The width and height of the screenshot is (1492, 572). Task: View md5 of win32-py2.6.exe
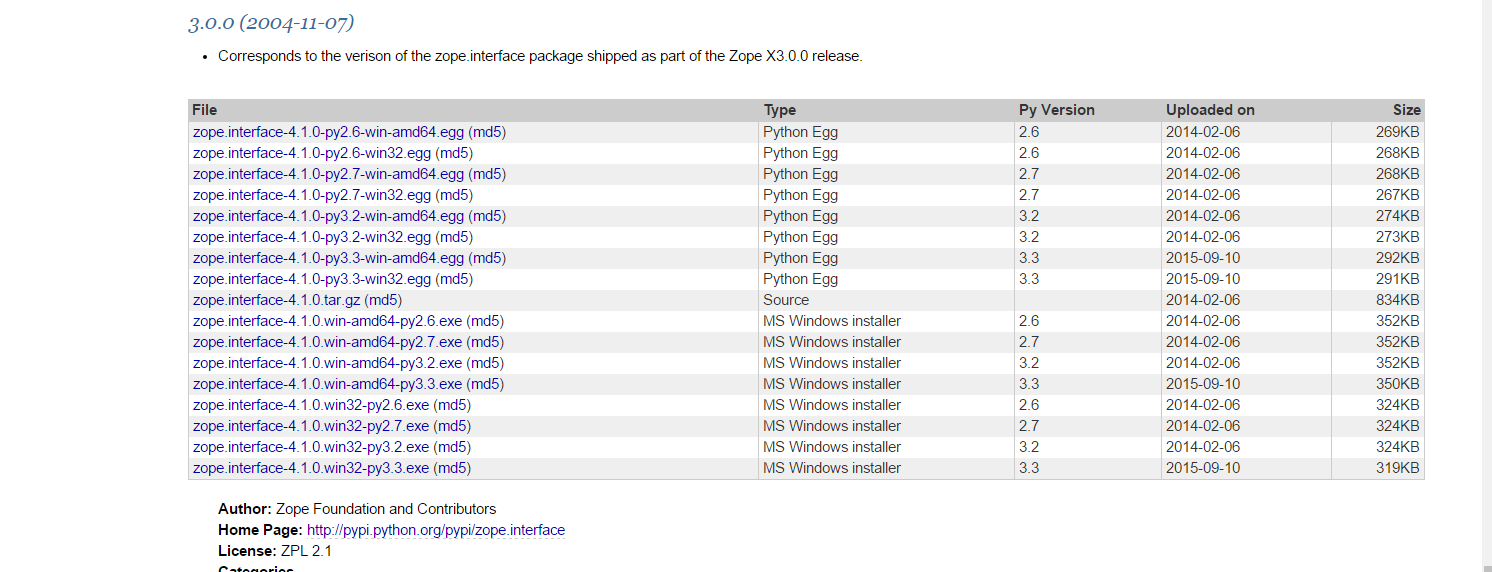point(452,405)
